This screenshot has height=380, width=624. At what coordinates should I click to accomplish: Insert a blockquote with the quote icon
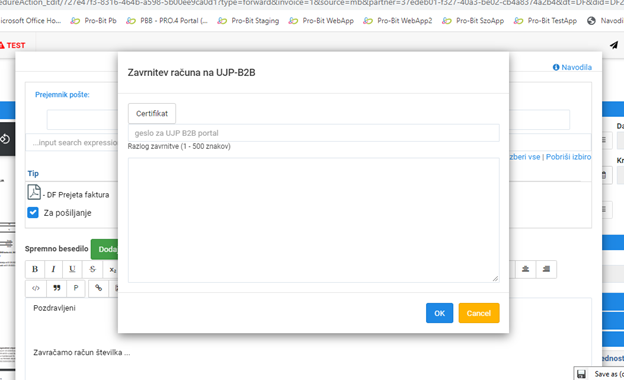click(x=57, y=288)
